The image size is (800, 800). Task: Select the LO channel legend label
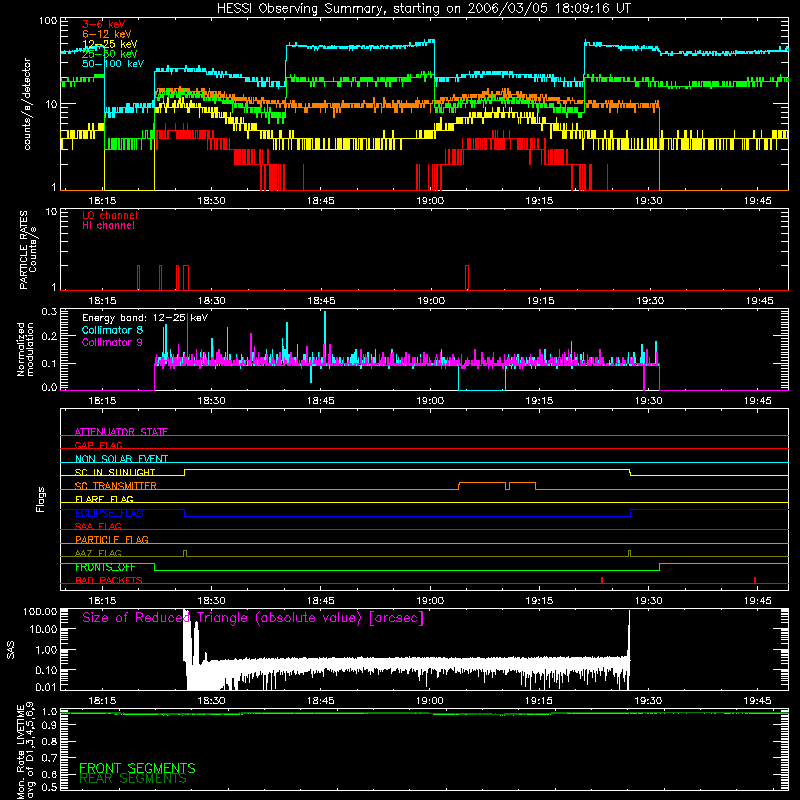pyautogui.click(x=110, y=215)
